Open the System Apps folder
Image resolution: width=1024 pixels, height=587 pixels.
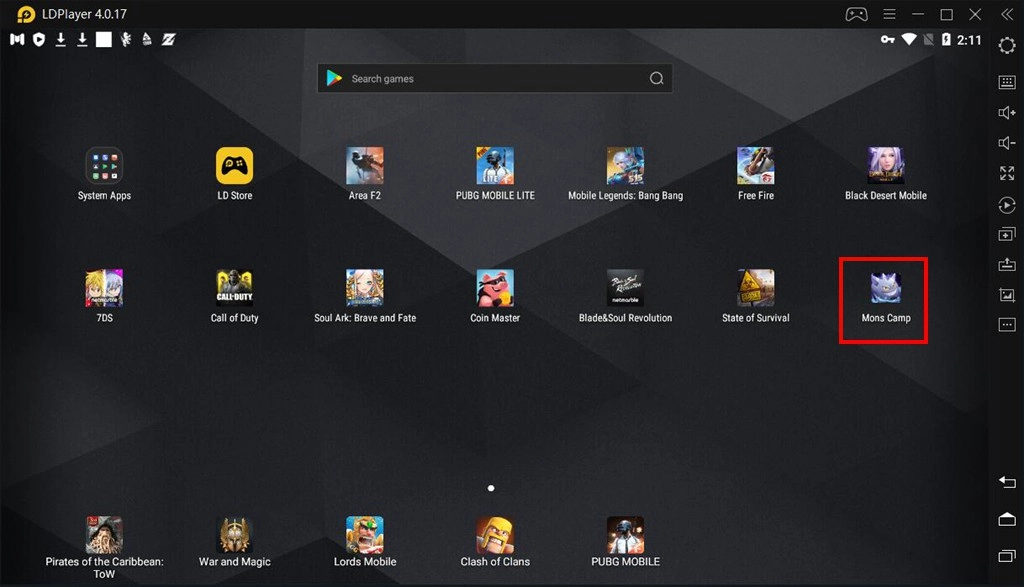coord(104,166)
